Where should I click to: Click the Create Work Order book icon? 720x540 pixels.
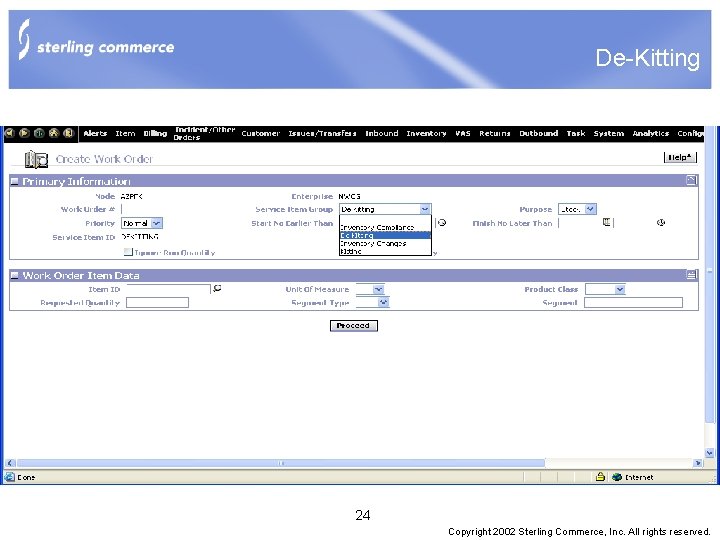point(36,159)
